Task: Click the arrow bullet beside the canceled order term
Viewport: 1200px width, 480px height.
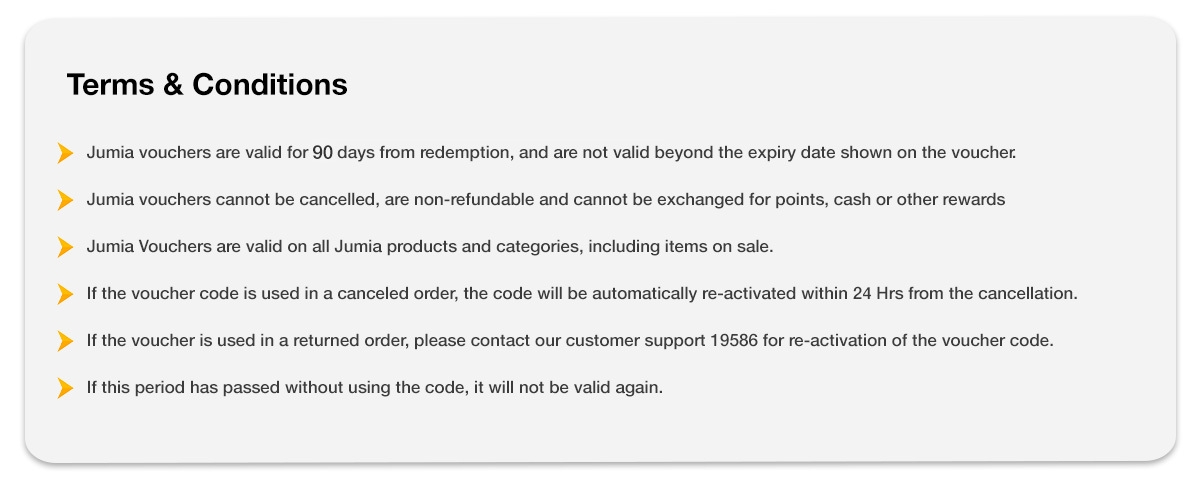Action: point(65,294)
